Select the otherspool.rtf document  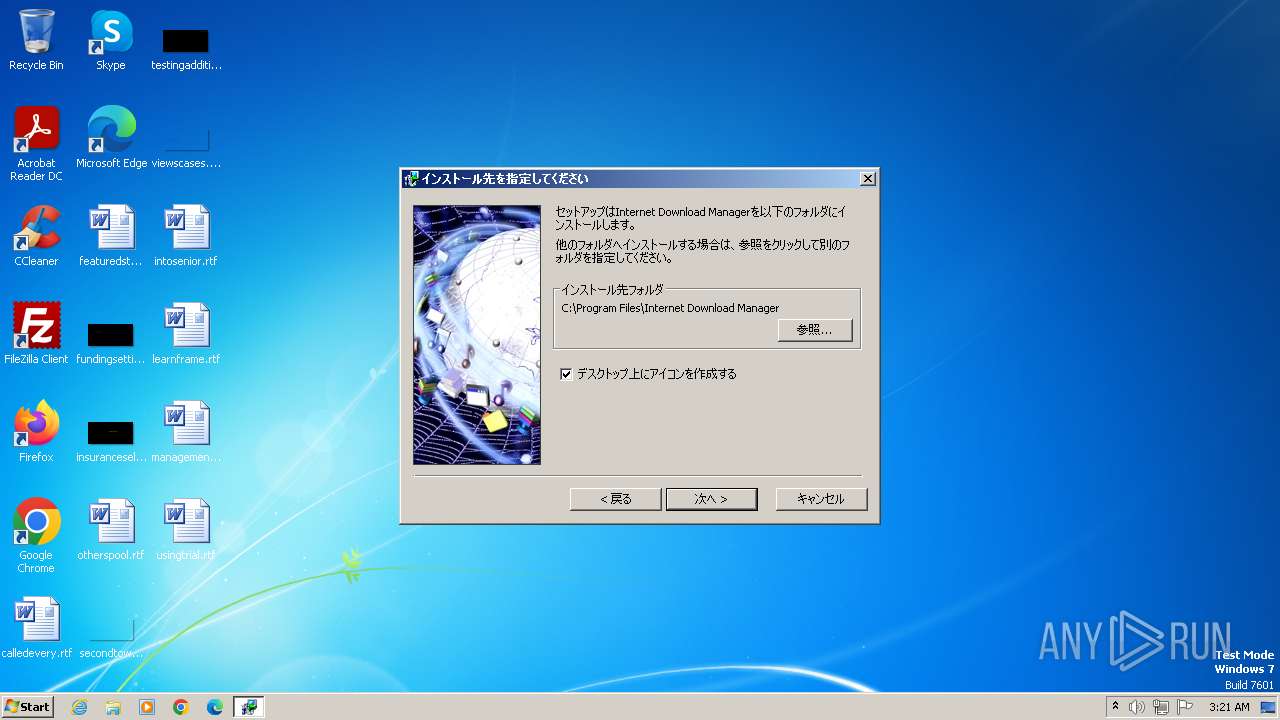click(111, 530)
